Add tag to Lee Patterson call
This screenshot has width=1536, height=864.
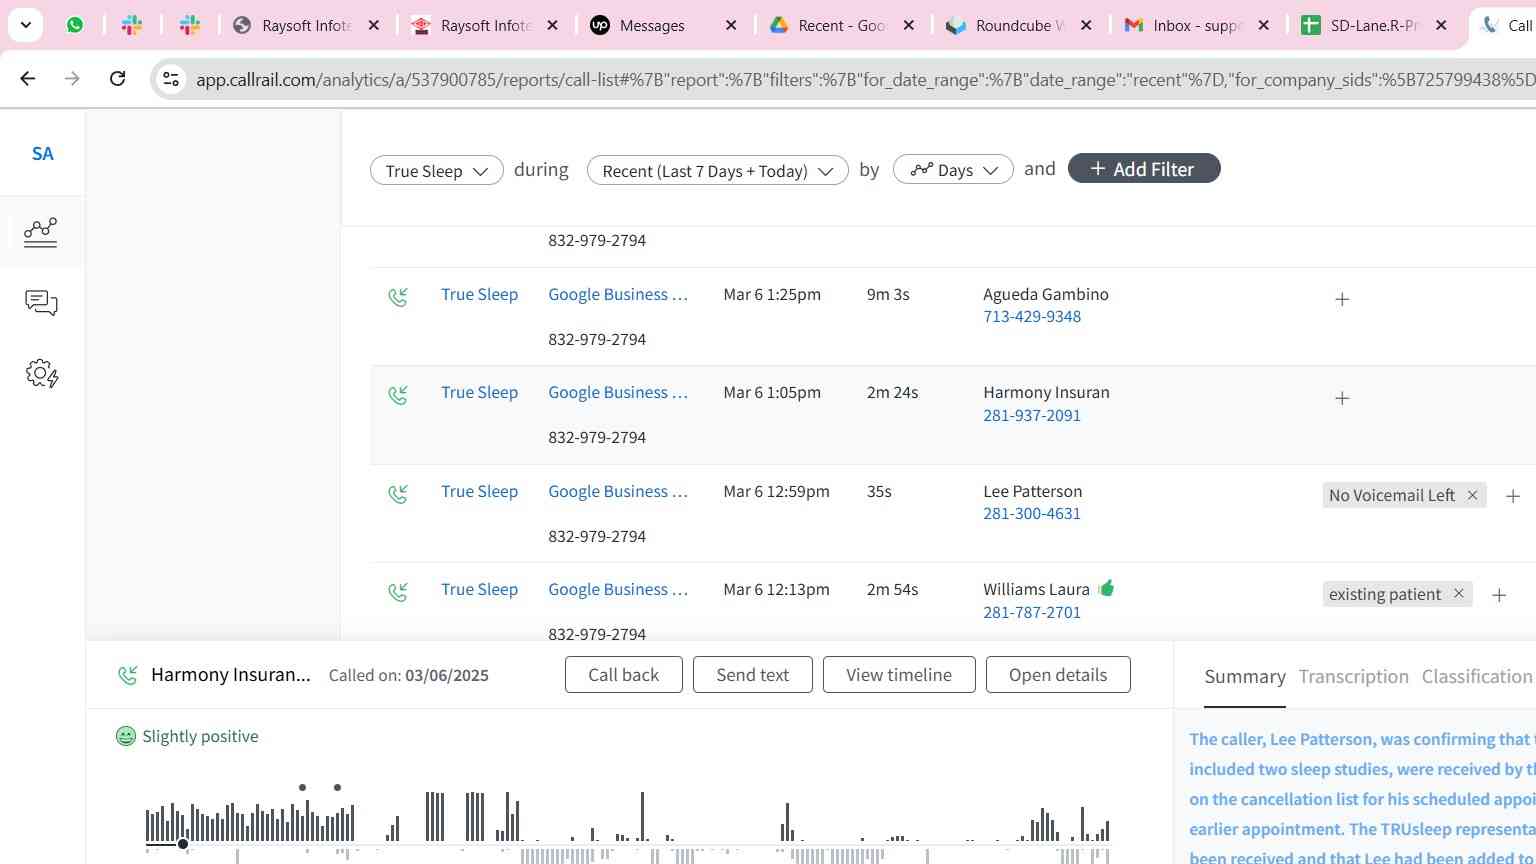click(1513, 496)
